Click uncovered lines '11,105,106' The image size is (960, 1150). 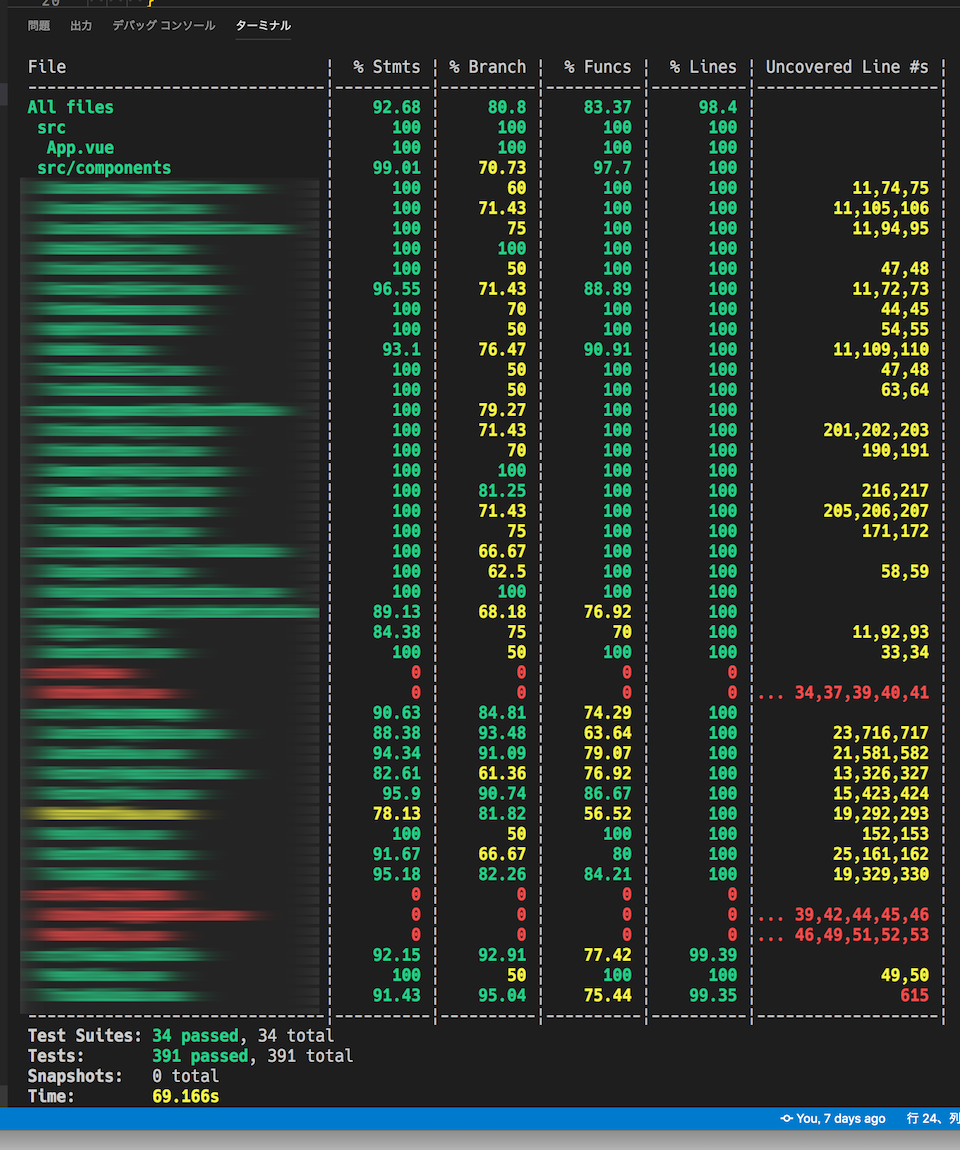pos(881,208)
